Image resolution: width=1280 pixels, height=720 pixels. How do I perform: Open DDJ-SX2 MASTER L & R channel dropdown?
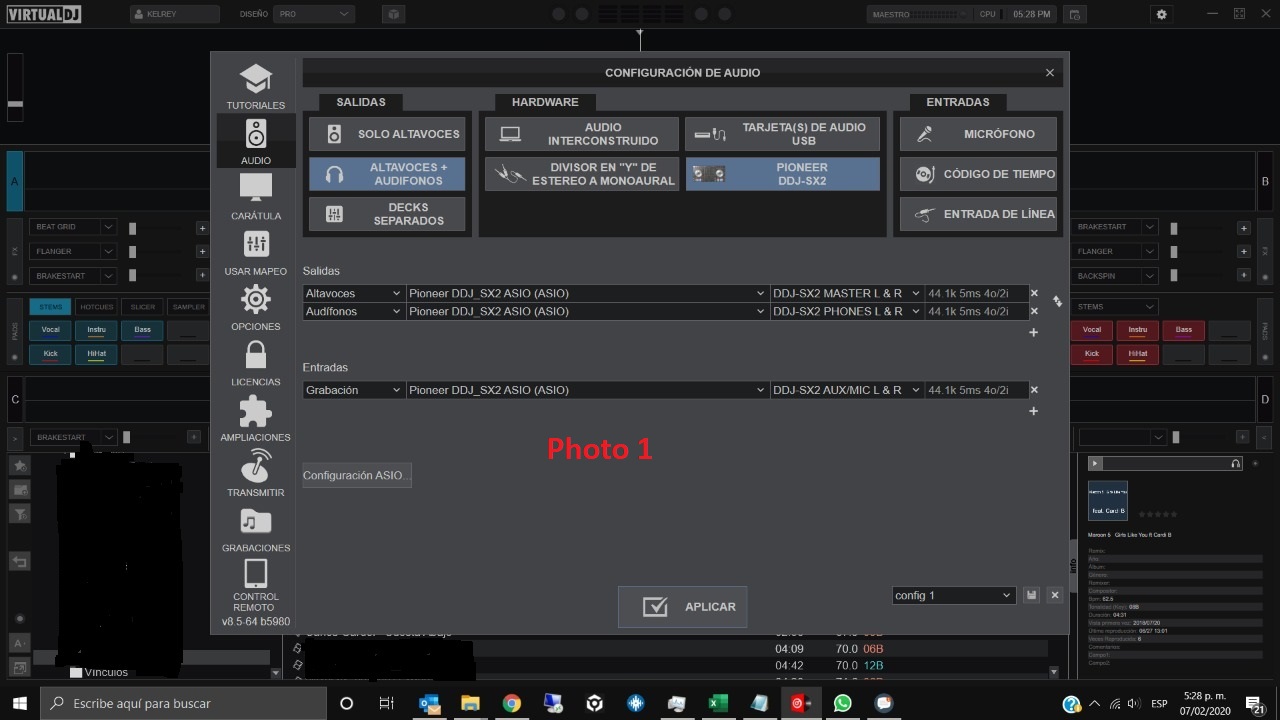(x=847, y=294)
